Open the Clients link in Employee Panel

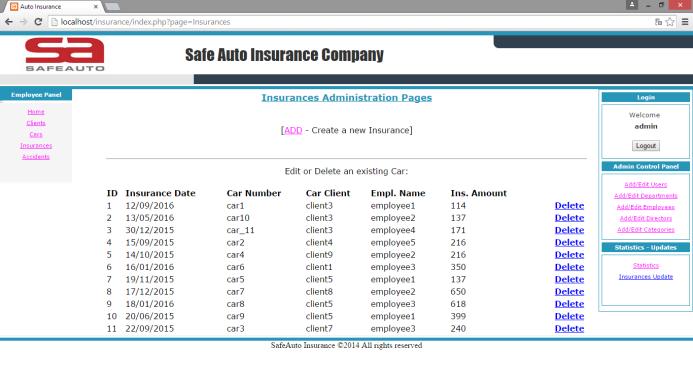pyautogui.click(x=36, y=123)
